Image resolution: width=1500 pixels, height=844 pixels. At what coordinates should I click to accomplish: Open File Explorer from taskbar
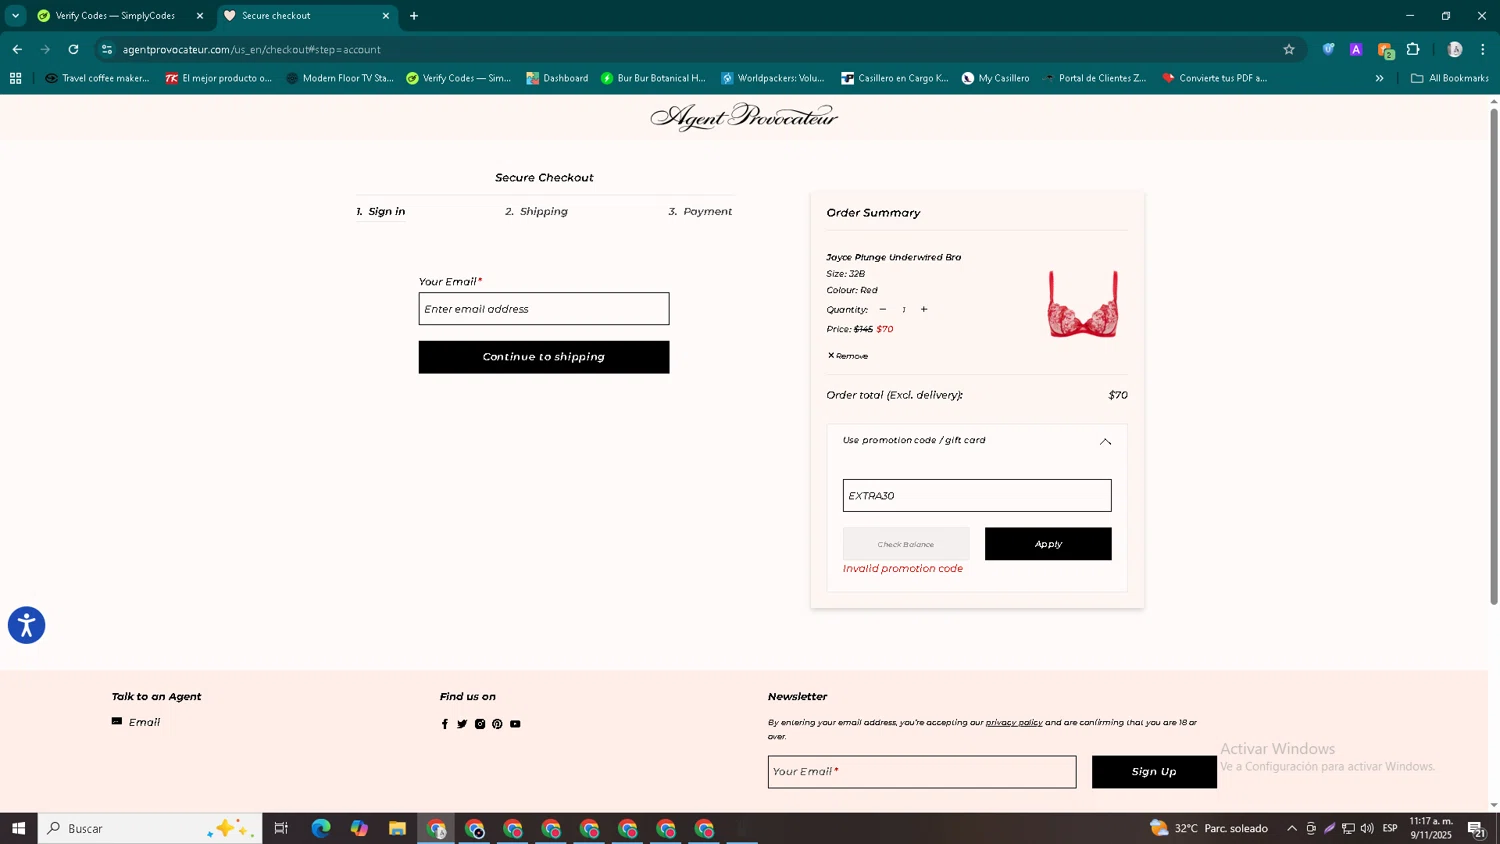[x=397, y=828]
